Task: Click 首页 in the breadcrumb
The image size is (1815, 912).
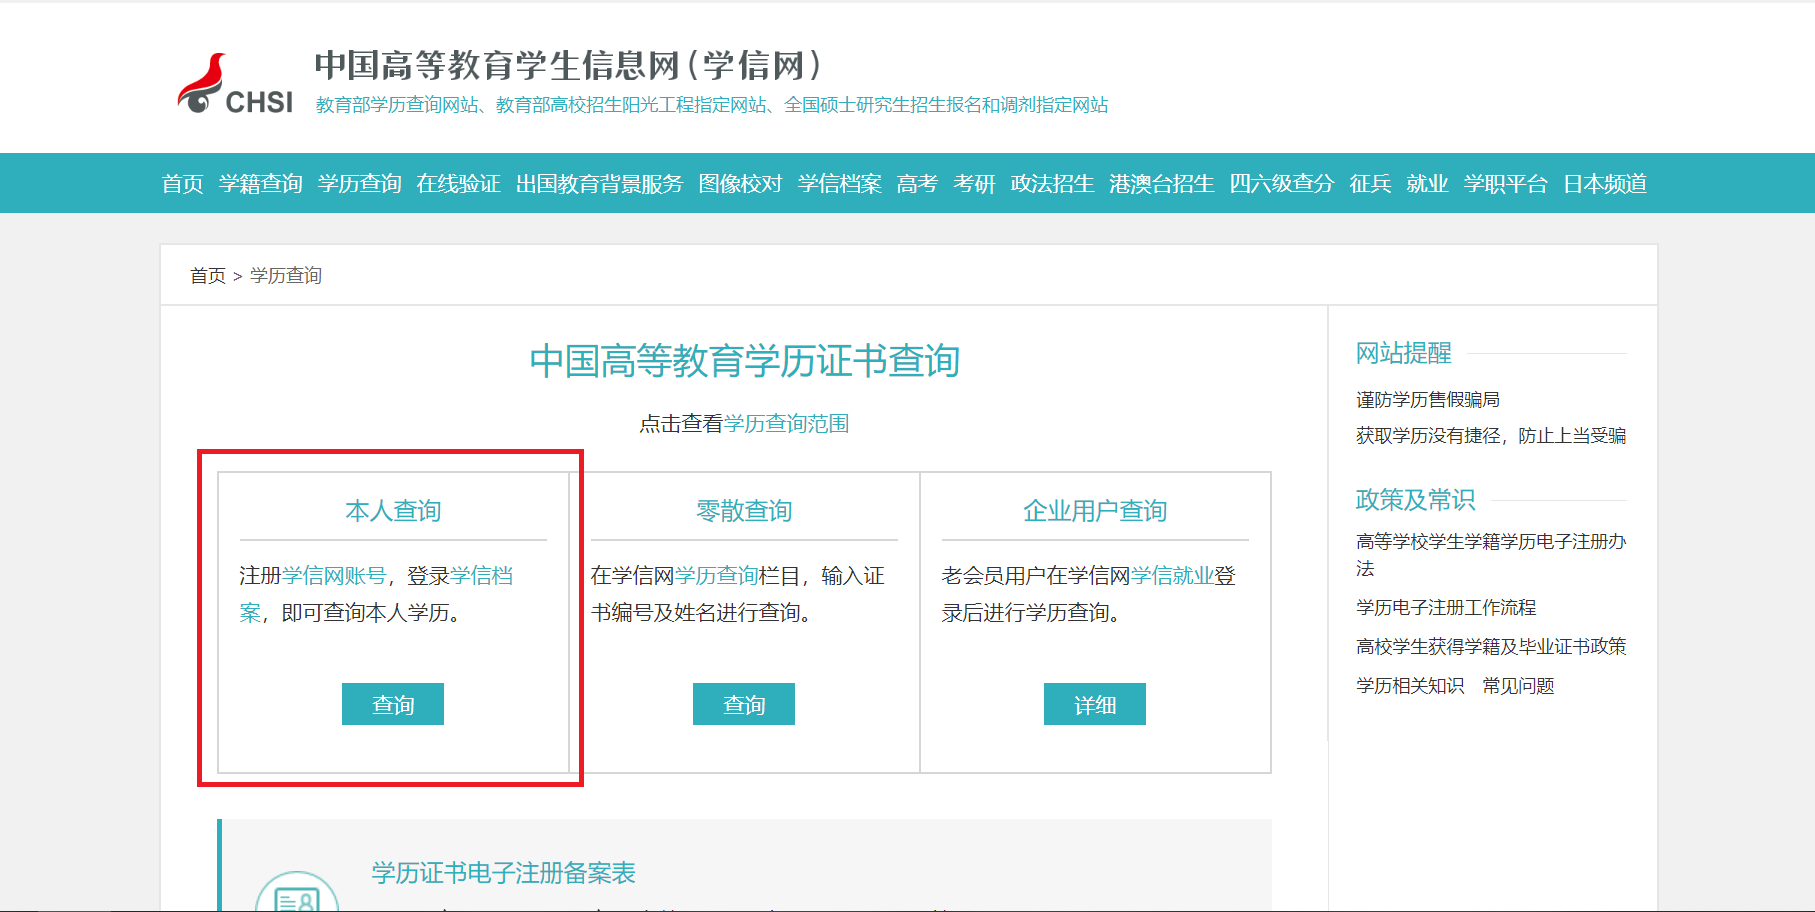Action: tap(208, 276)
